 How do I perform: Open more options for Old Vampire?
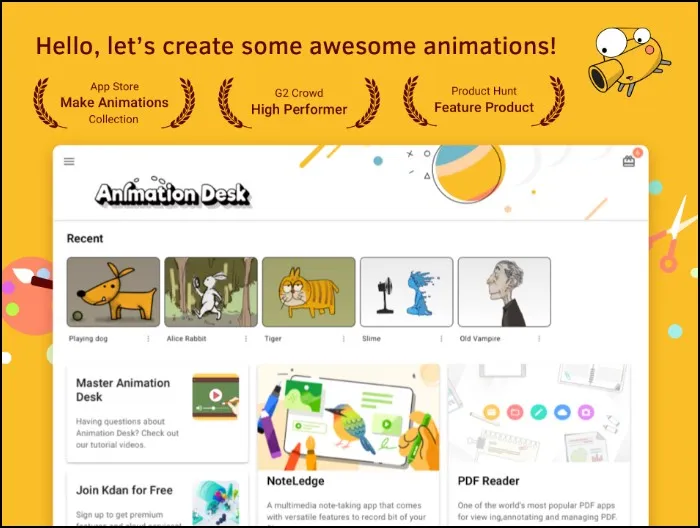(x=539, y=339)
